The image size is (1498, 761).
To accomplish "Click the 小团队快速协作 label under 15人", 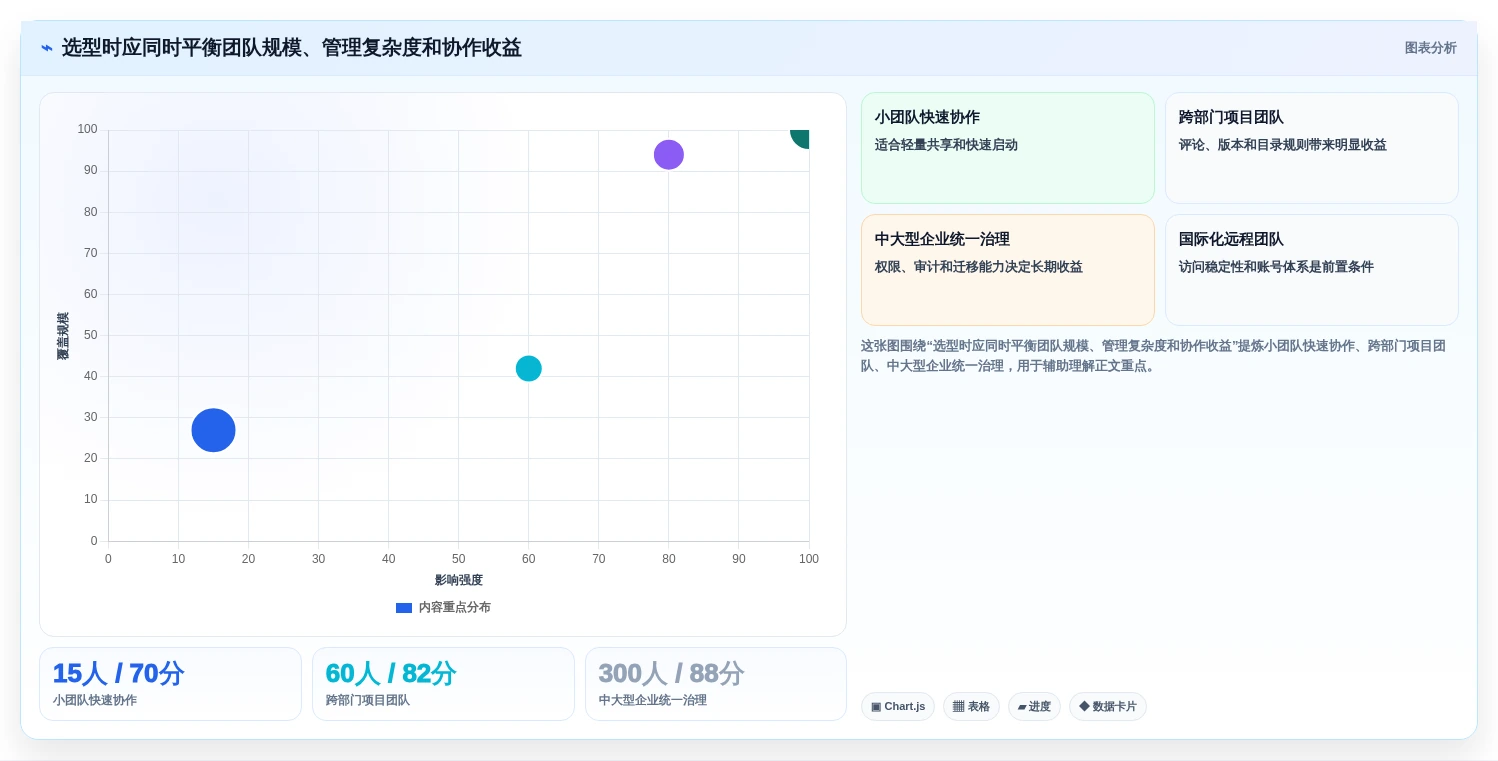I will [x=95, y=700].
